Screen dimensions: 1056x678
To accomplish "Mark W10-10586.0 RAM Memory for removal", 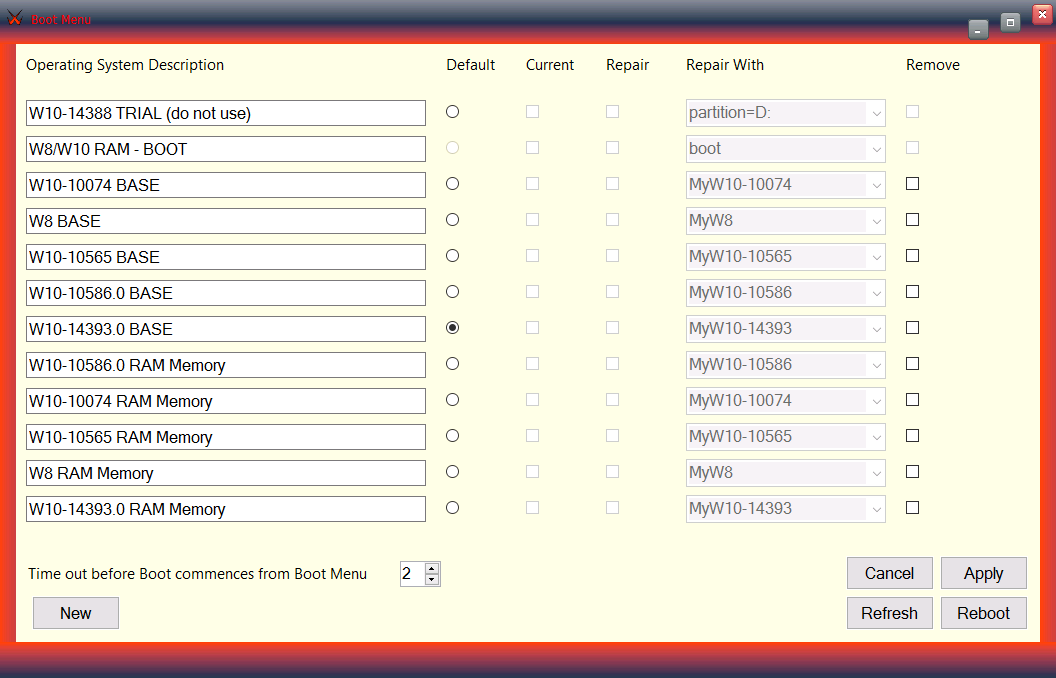I will pos(913,364).
